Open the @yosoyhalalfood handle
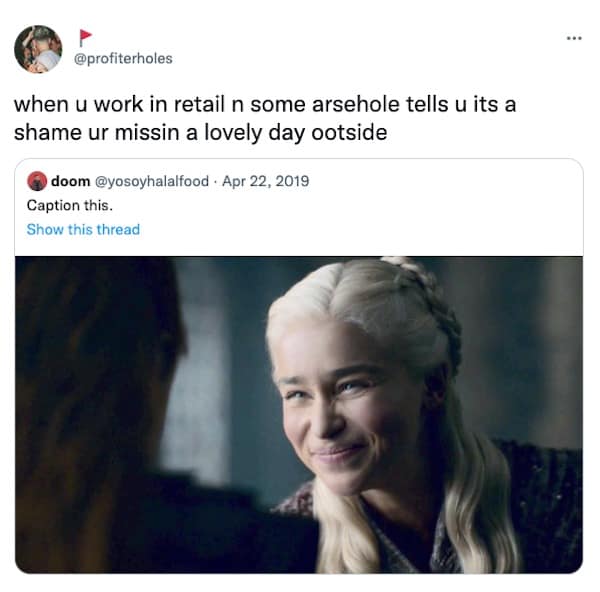The height and width of the screenshot is (592, 600). coord(152,181)
